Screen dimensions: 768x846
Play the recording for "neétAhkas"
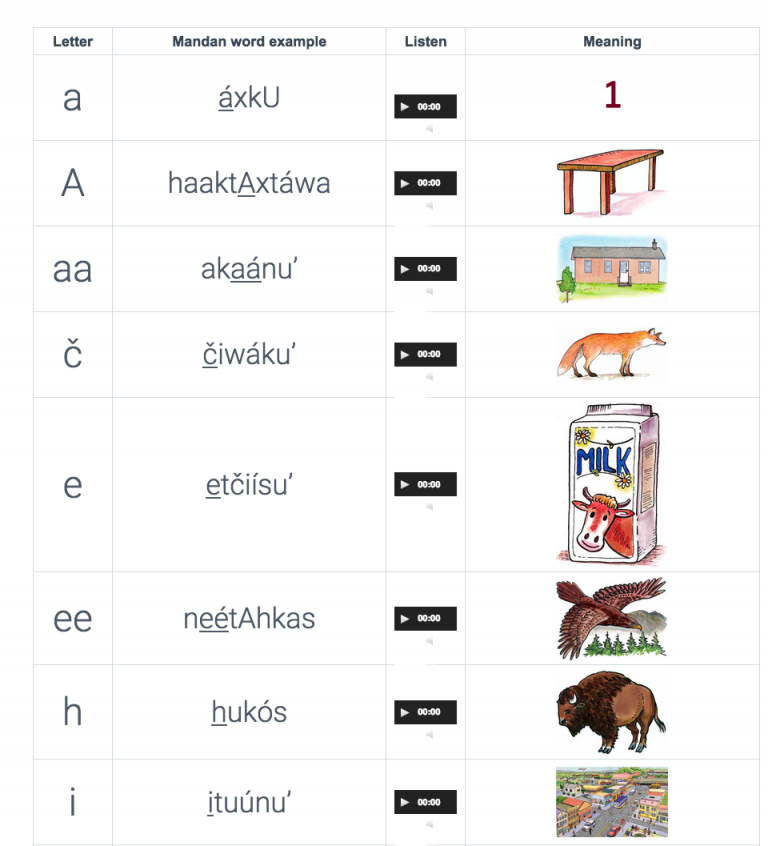(406, 618)
